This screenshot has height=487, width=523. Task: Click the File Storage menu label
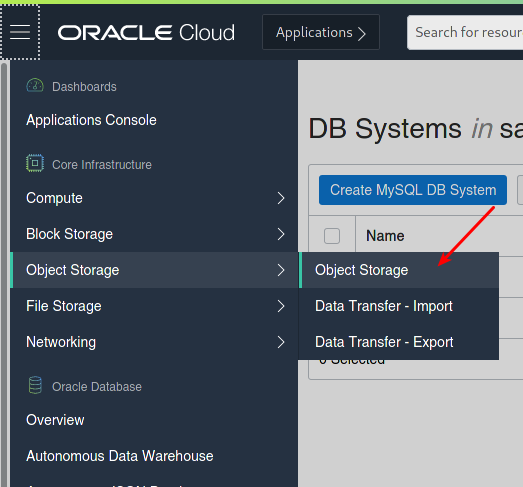tap(64, 306)
